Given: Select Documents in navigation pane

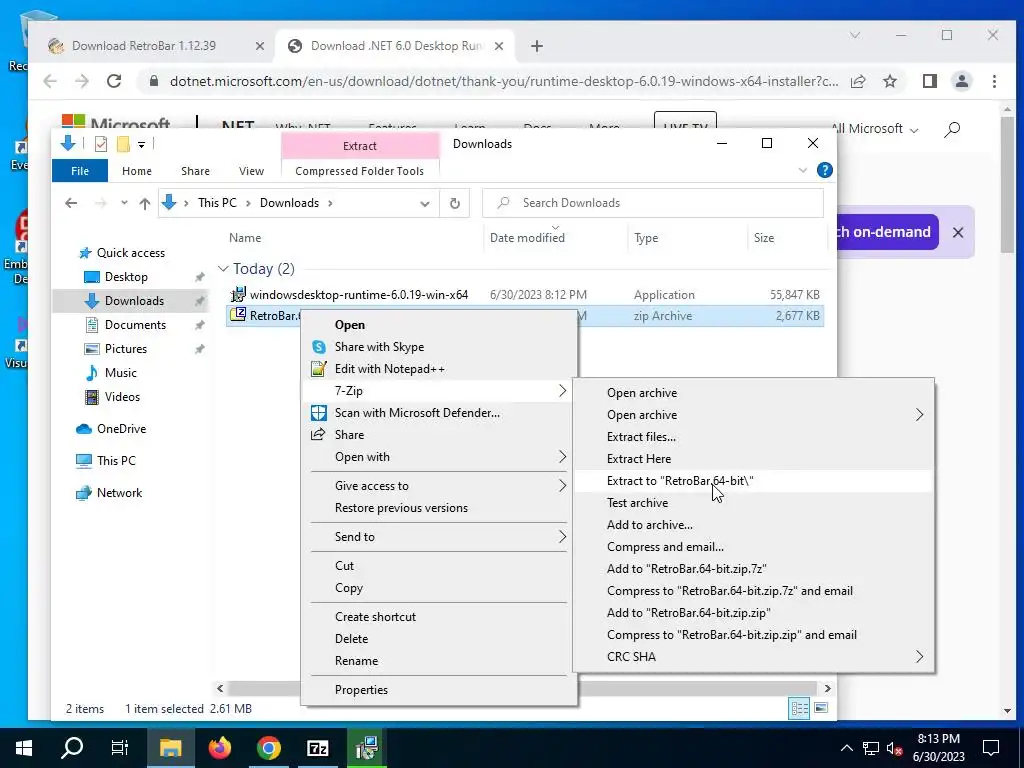Looking at the screenshot, I should pos(135,325).
